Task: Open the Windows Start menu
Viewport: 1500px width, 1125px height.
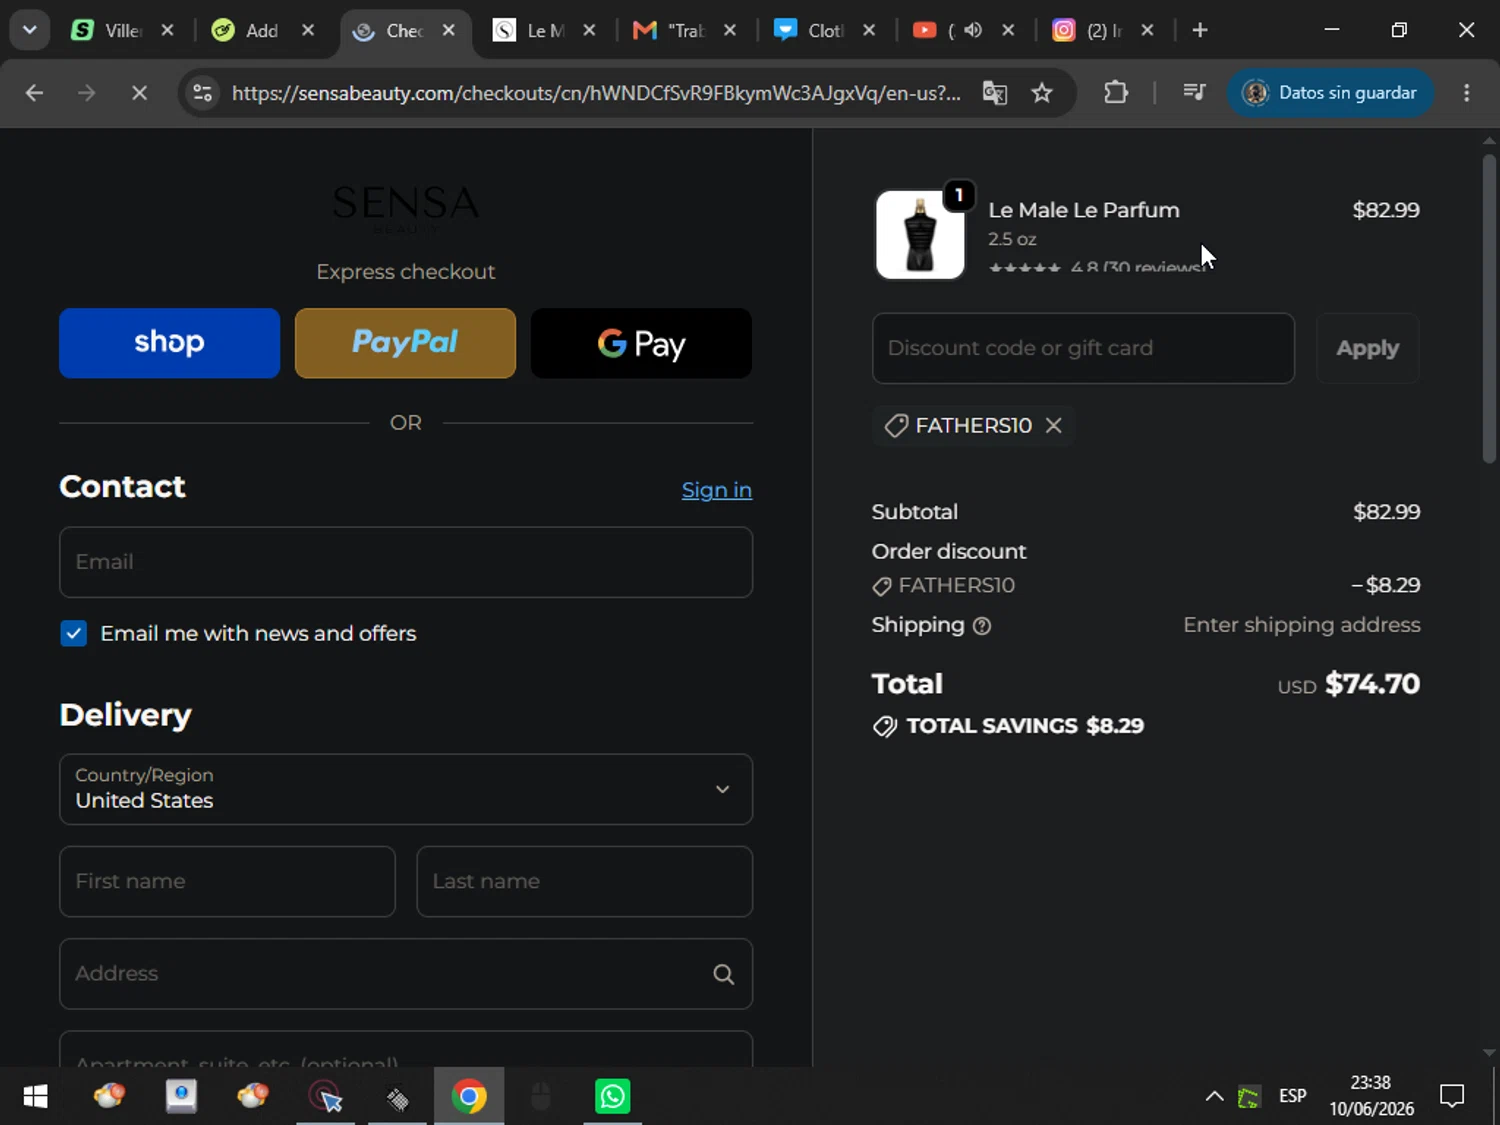Action: click(x=35, y=1096)
